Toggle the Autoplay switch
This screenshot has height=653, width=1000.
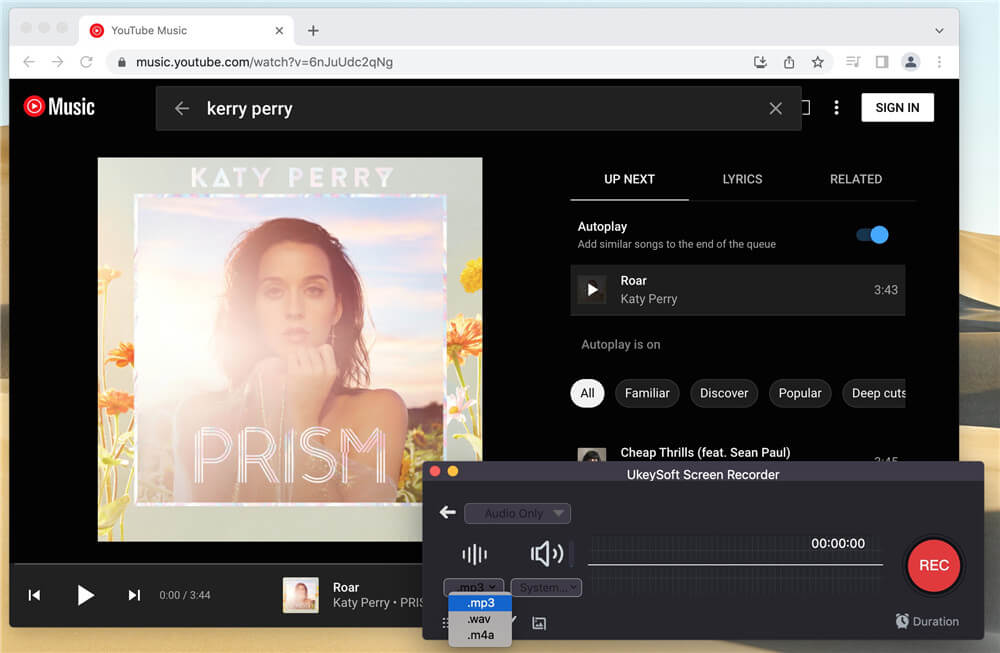[x=872, y=235]
